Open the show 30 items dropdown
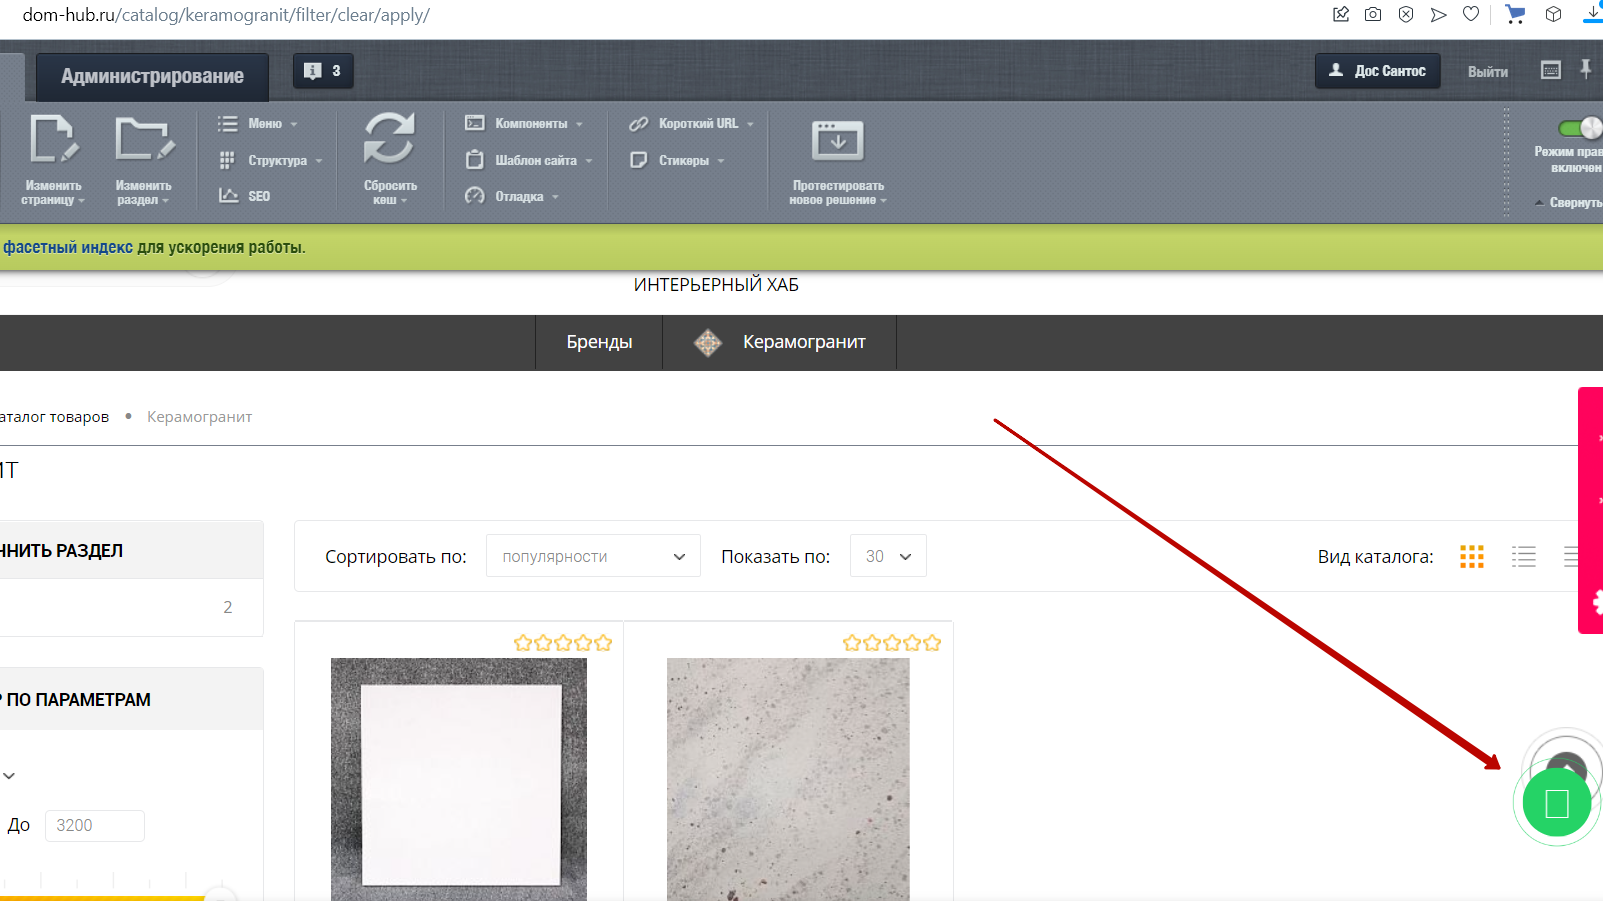 click(888, 556)
